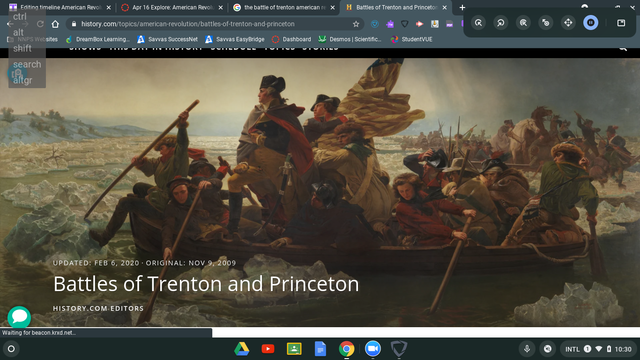This screenshot has height=360, width=640.
Task: Open the DreamBox Learning bookmark
Action: click(98, 39)
